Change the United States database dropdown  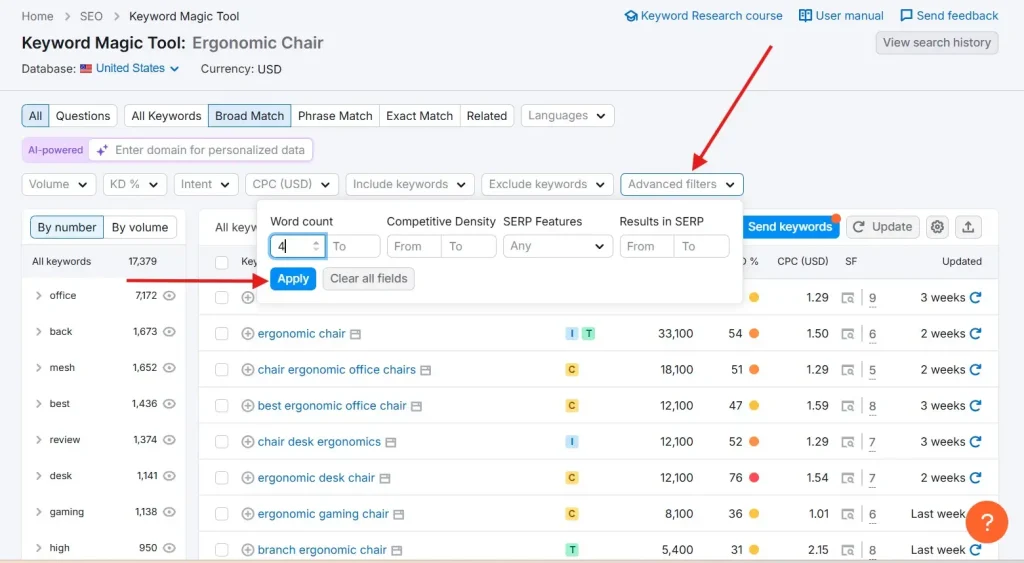pyautogui.click(x=130, y=68)
